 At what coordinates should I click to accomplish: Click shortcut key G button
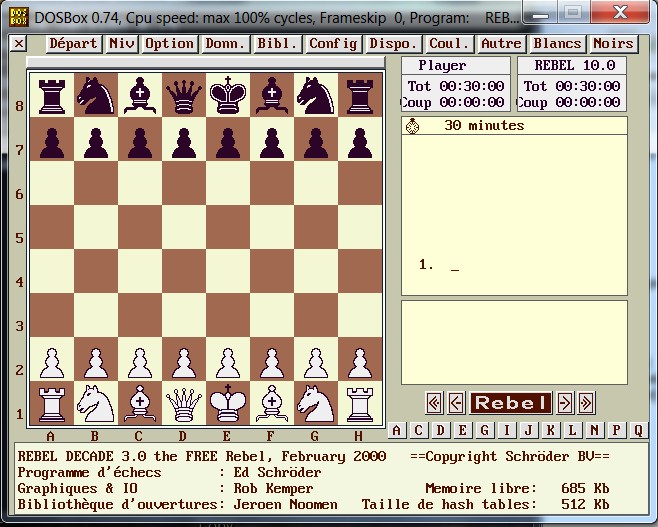coord(485,430)
